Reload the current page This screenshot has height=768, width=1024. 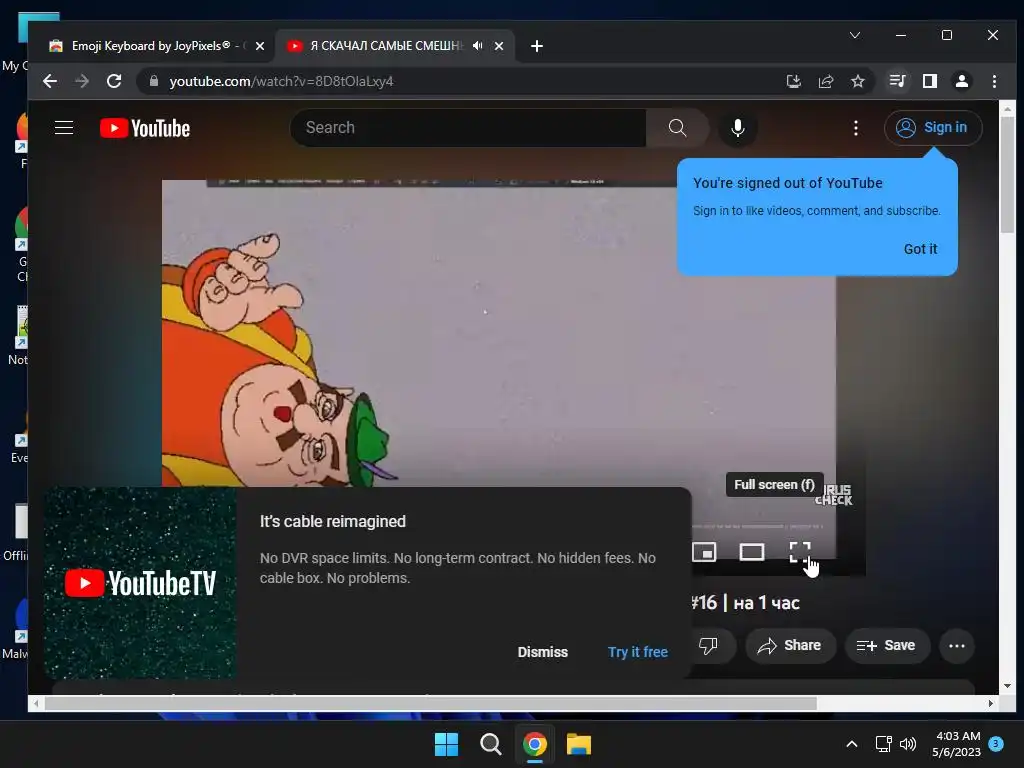[114, 81]
